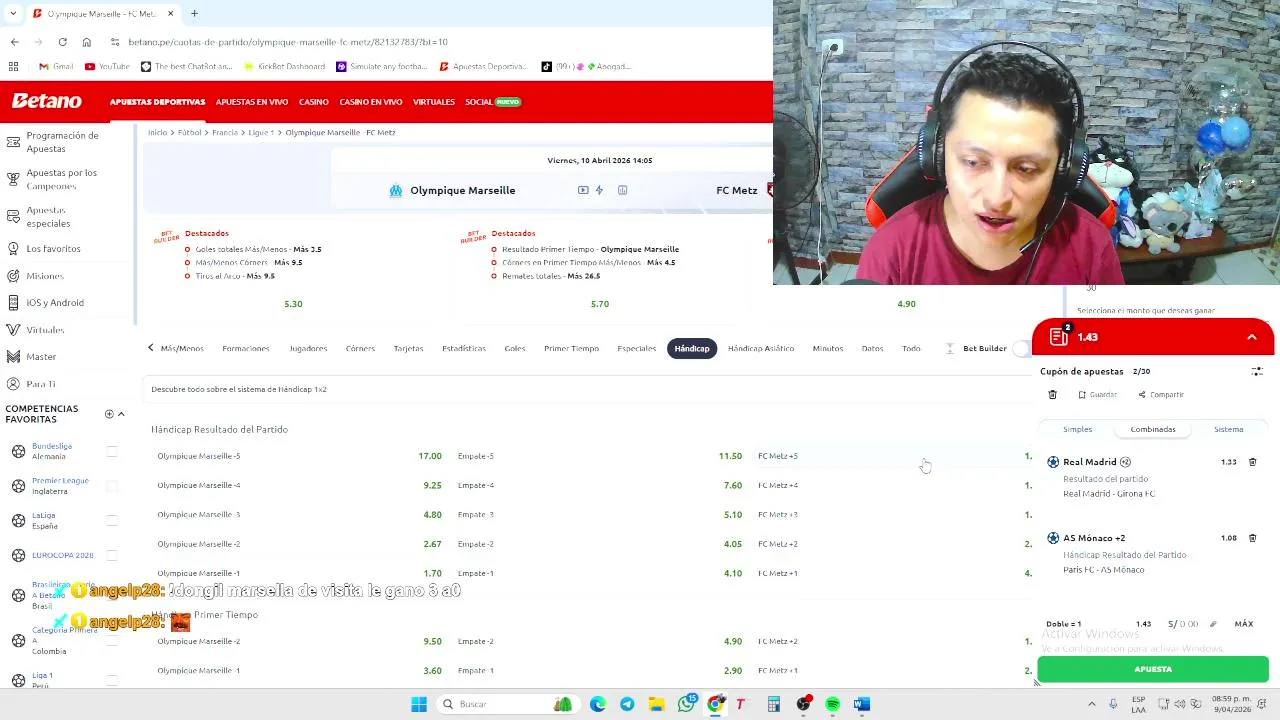Open WhatsApp from the taskbar
Screen dimensions: 1280x720
(686, 704)
